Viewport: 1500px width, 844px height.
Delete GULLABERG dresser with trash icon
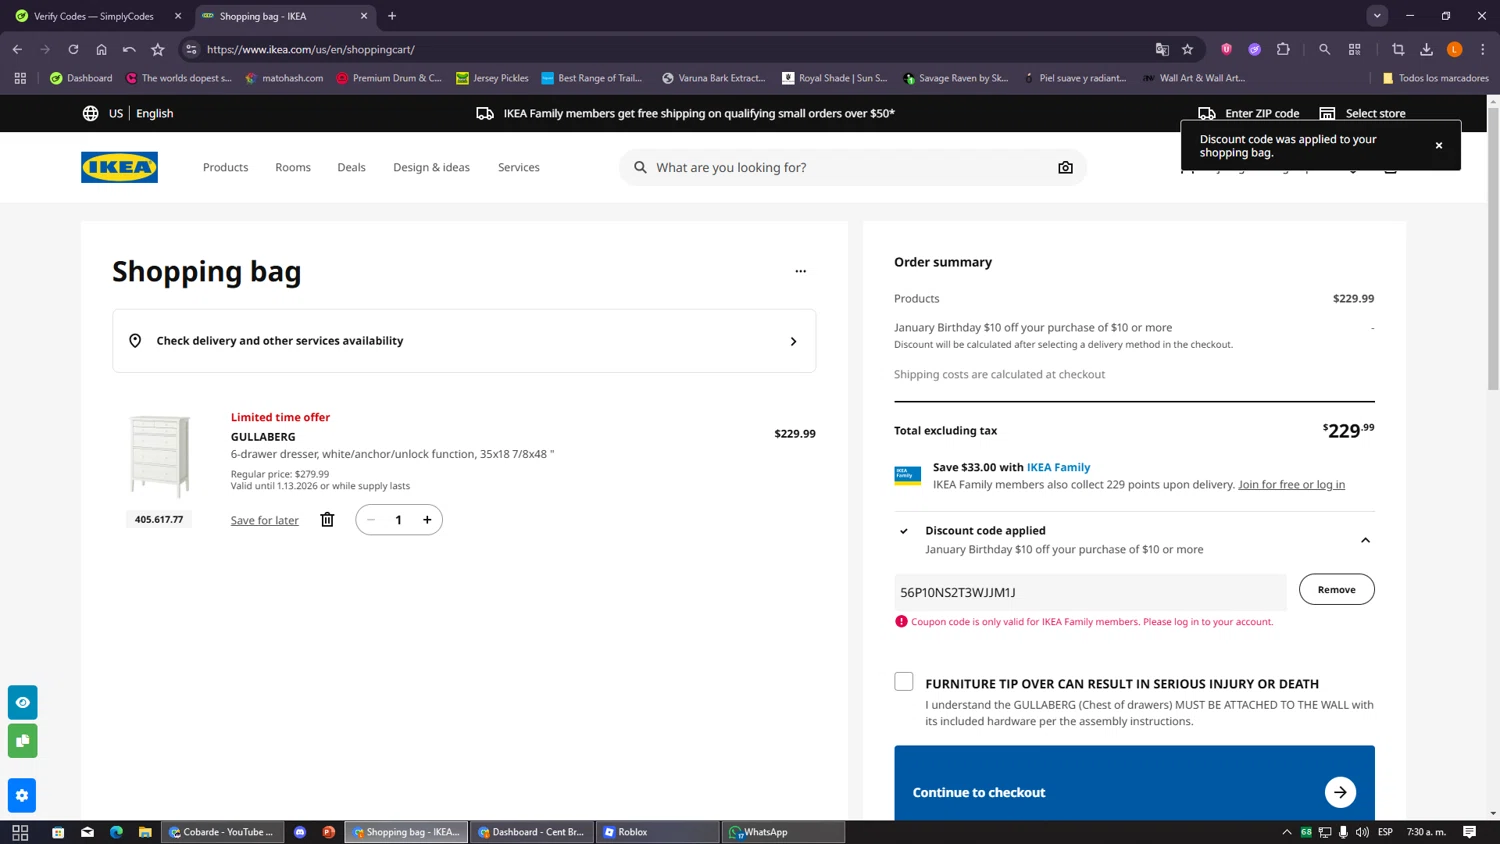click(x=327, y=519)
